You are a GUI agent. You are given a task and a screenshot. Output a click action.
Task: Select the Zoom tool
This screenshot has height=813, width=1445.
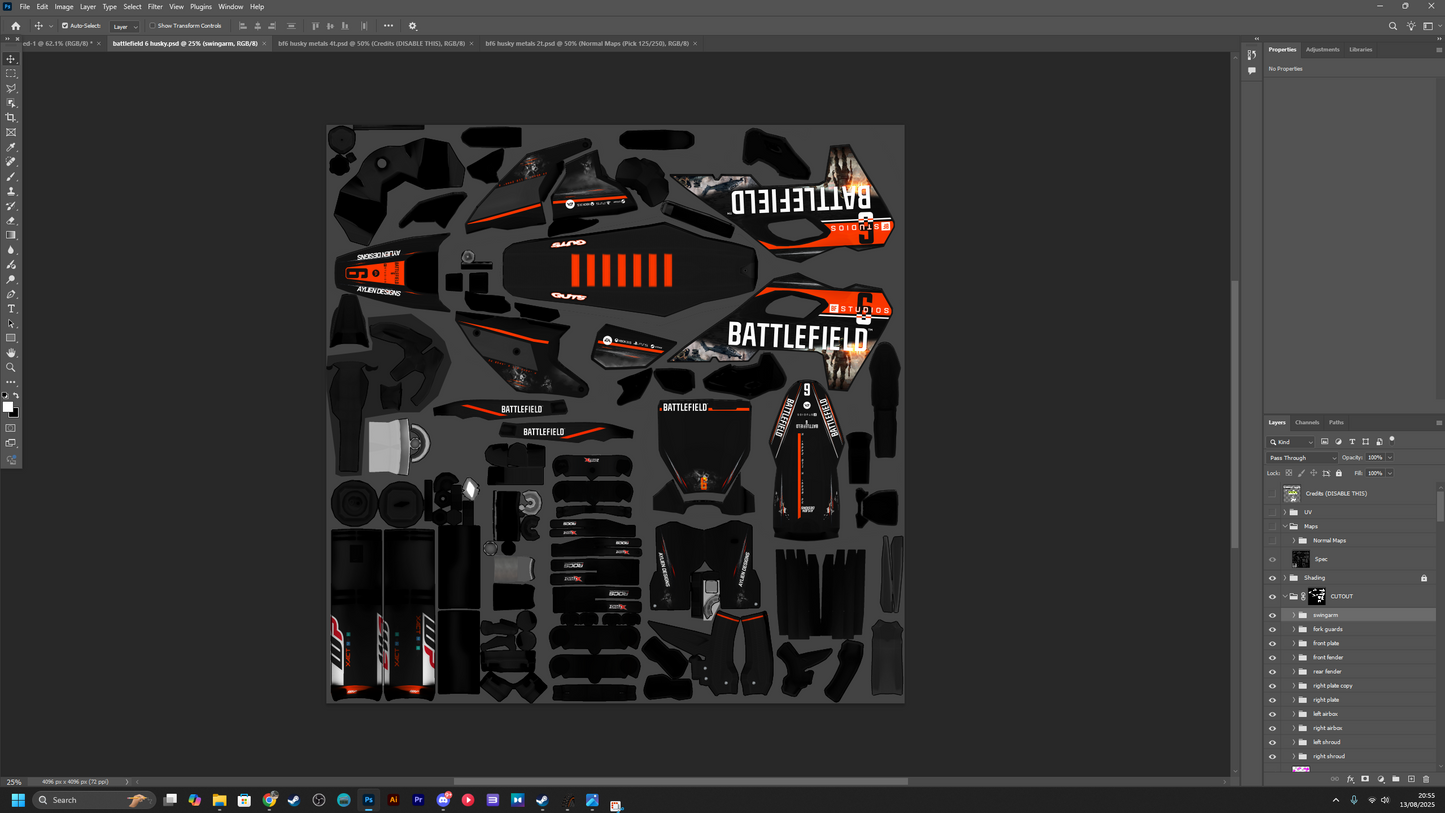(11, 367)
